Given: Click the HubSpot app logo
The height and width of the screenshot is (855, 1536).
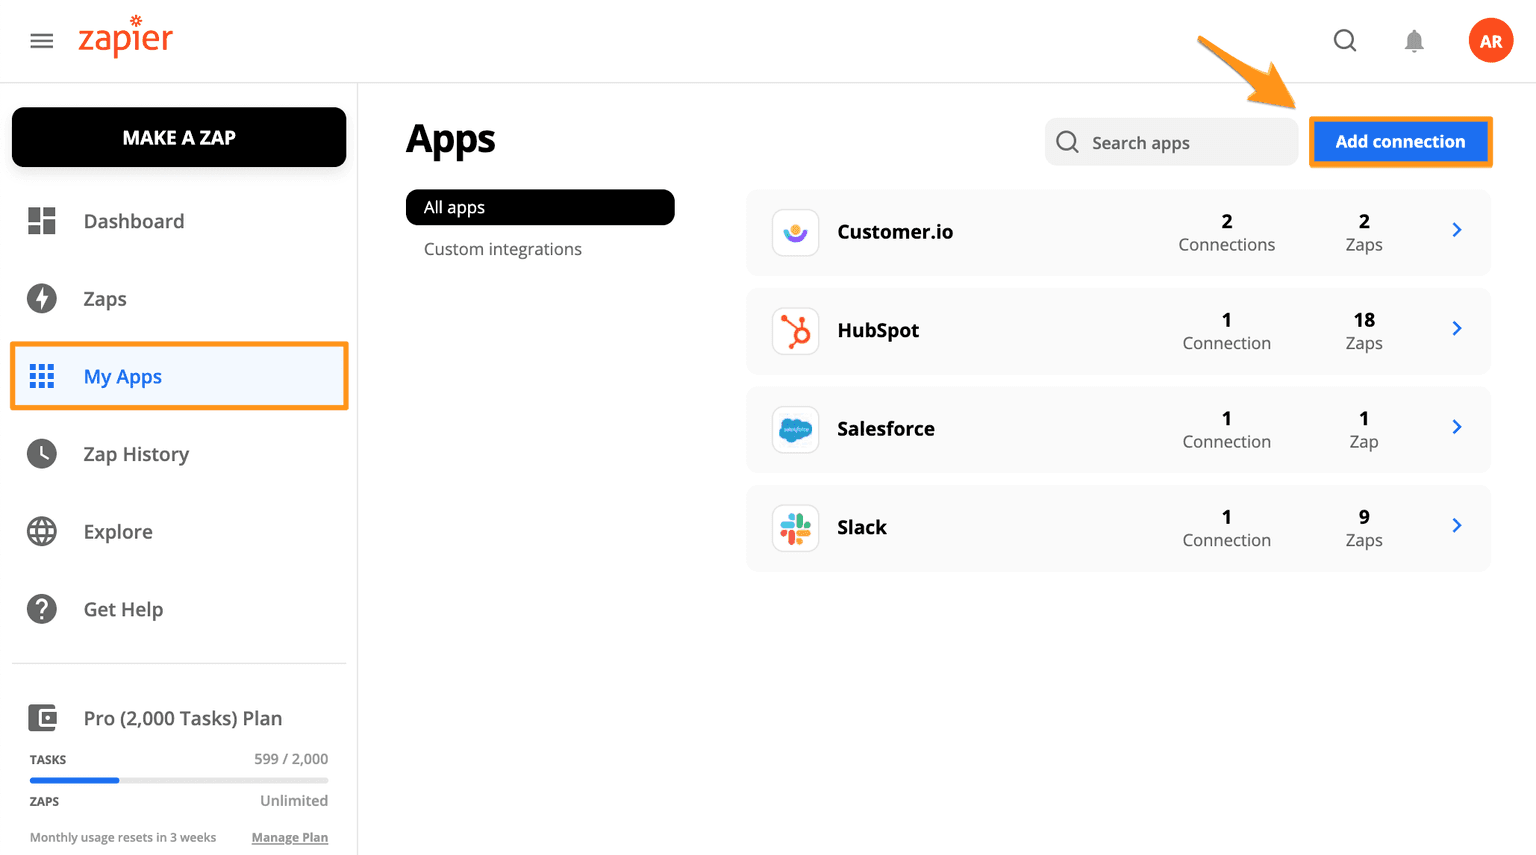Looking at the screenshot, I should 796,331.
